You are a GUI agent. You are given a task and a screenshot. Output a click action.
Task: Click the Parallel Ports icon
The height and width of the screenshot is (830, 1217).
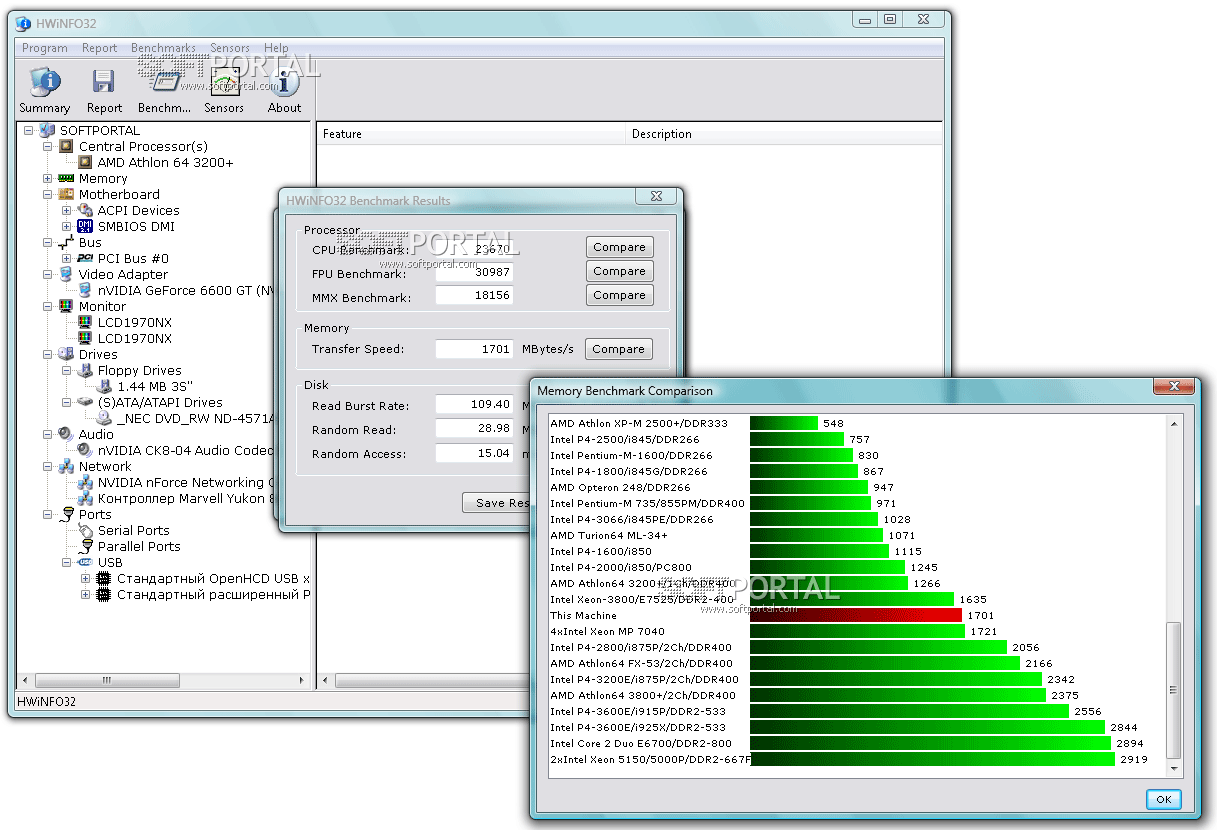[x=85, y=546]
